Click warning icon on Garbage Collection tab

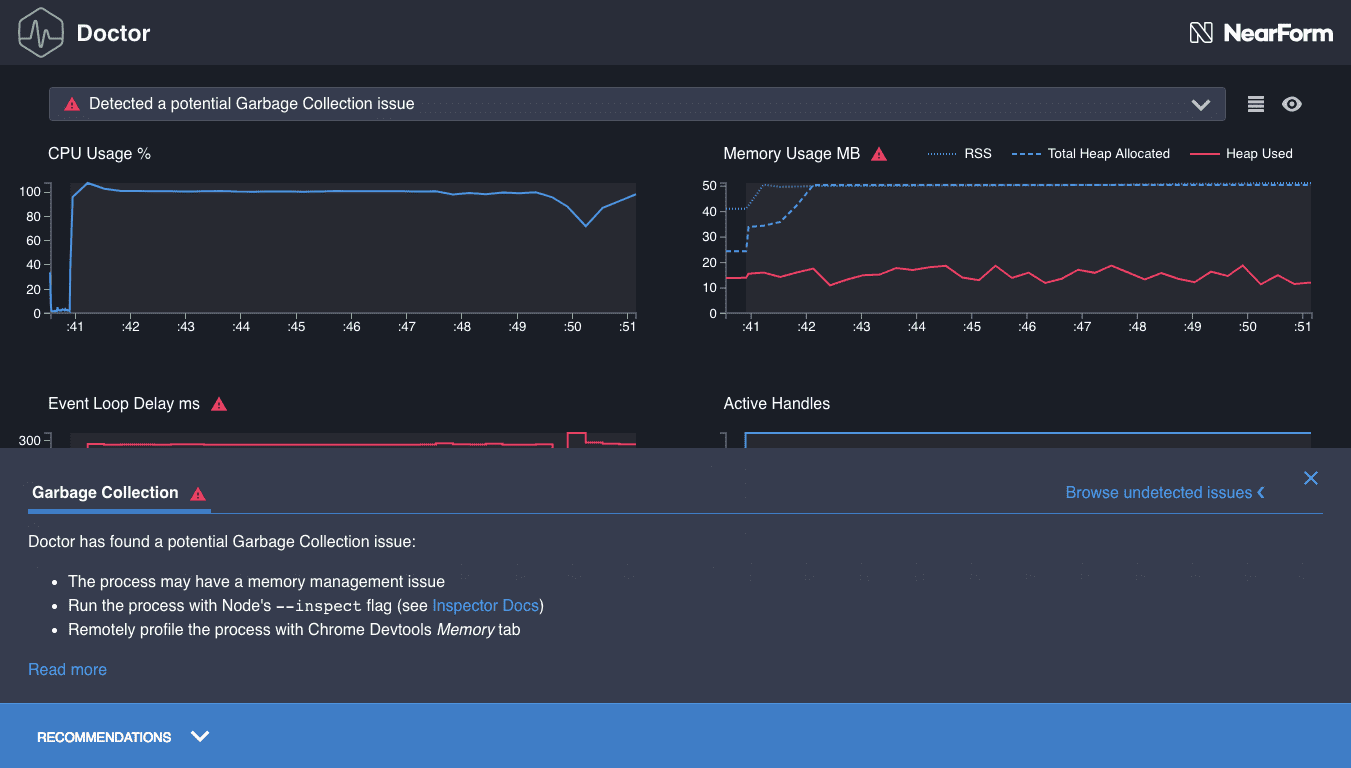pyautogui.click(x=198, y=493)
